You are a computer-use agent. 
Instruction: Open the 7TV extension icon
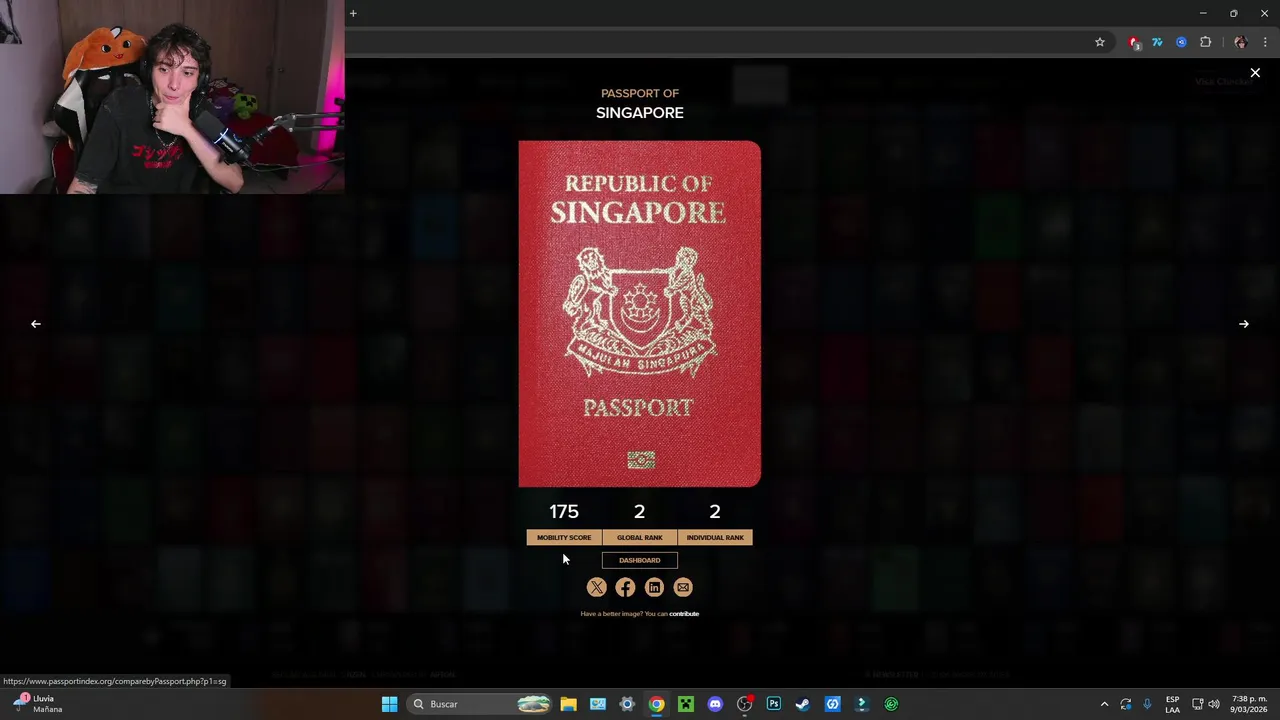pos(1157,42)
